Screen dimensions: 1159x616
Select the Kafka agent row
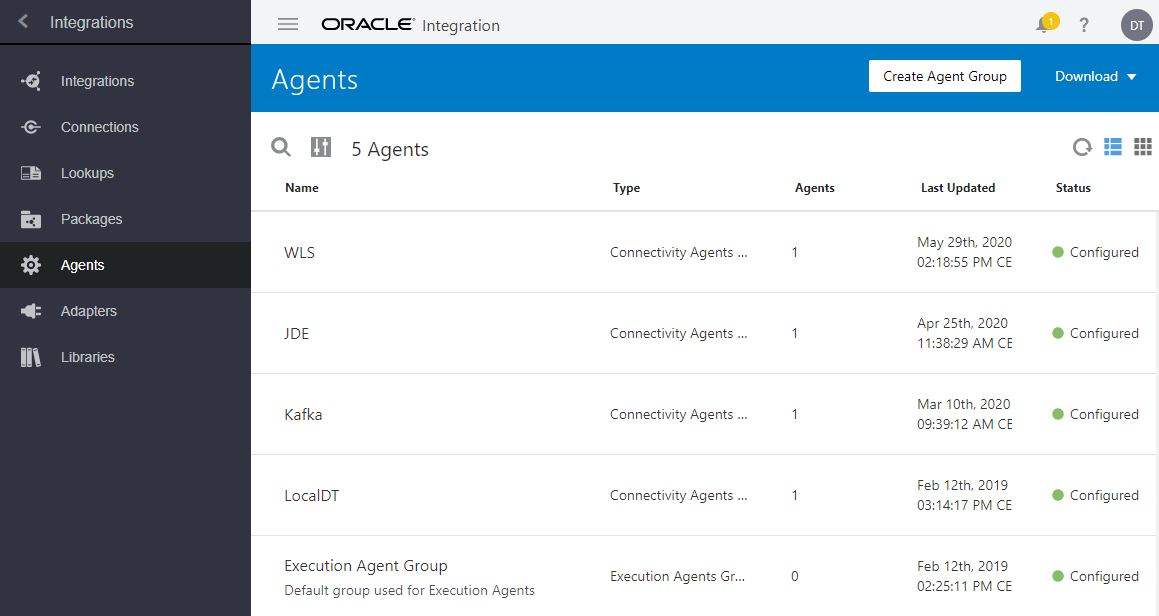[x=303, y=414]
